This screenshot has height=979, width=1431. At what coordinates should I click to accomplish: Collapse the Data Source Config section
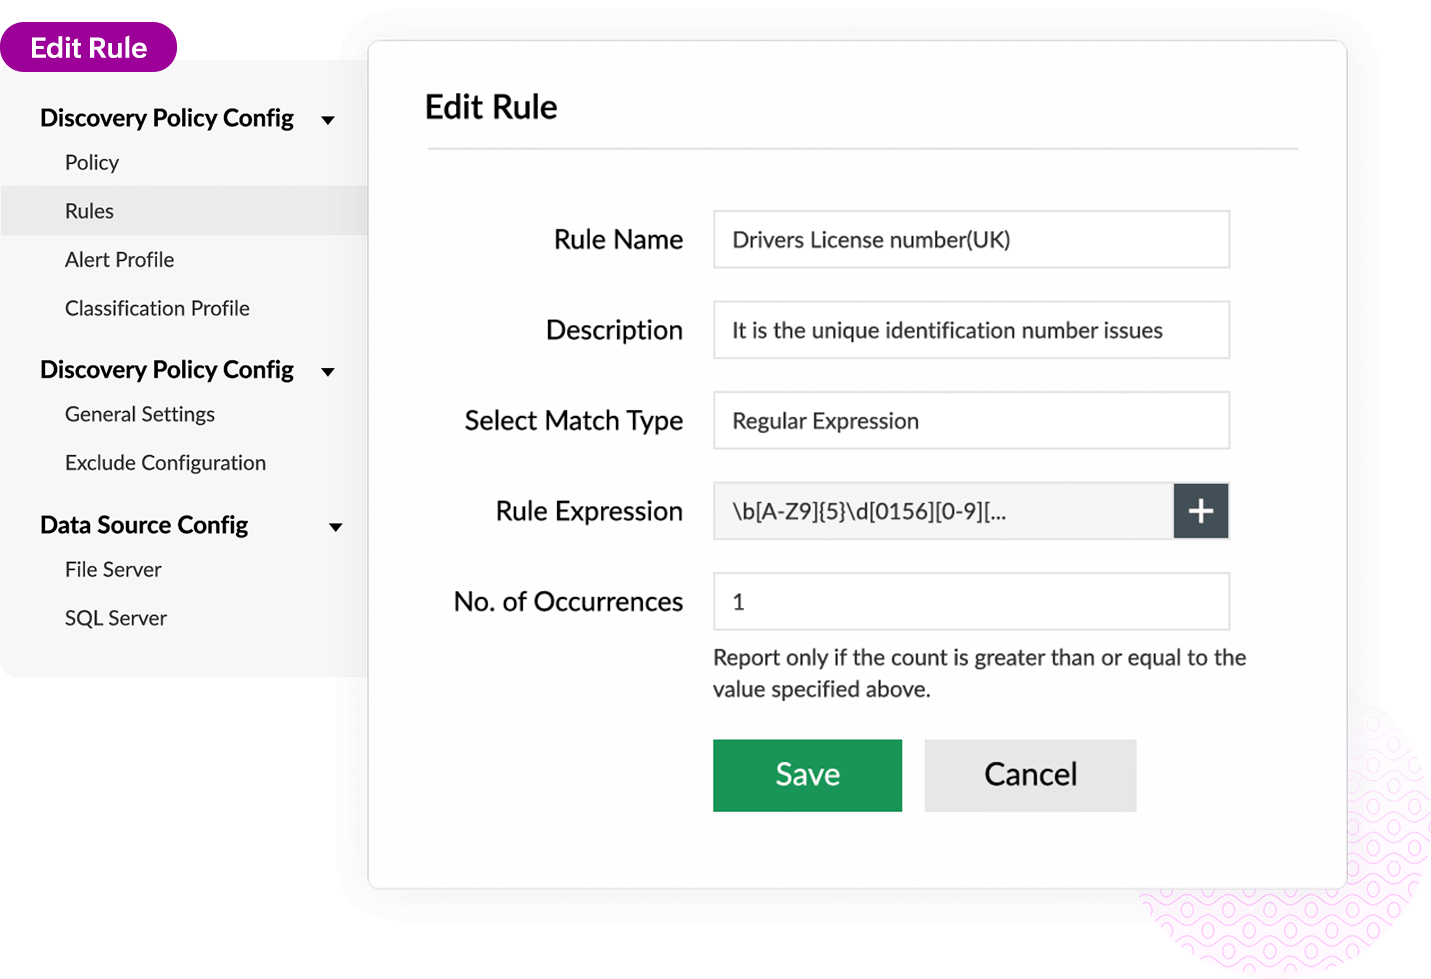335,527
